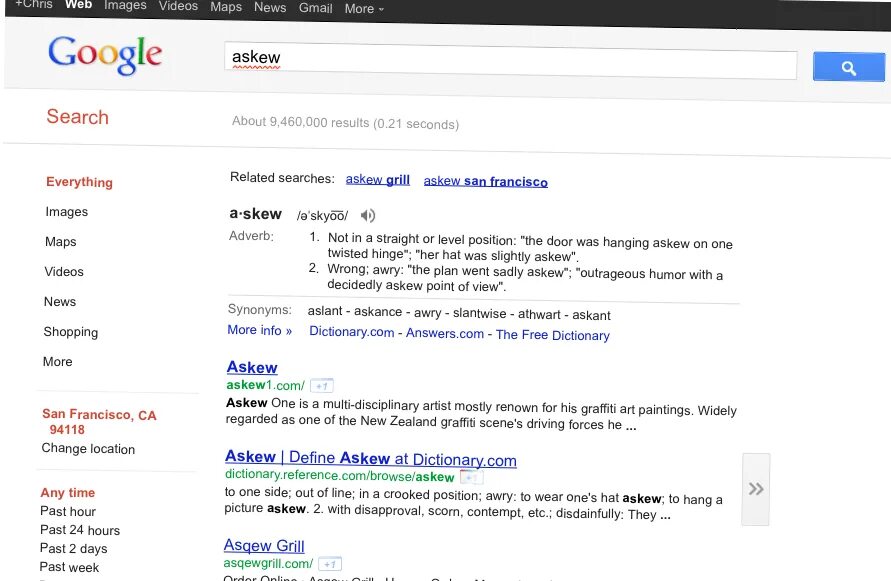Open Maps in the top bar
891x581 pixels.
click(x=226, y=7)
